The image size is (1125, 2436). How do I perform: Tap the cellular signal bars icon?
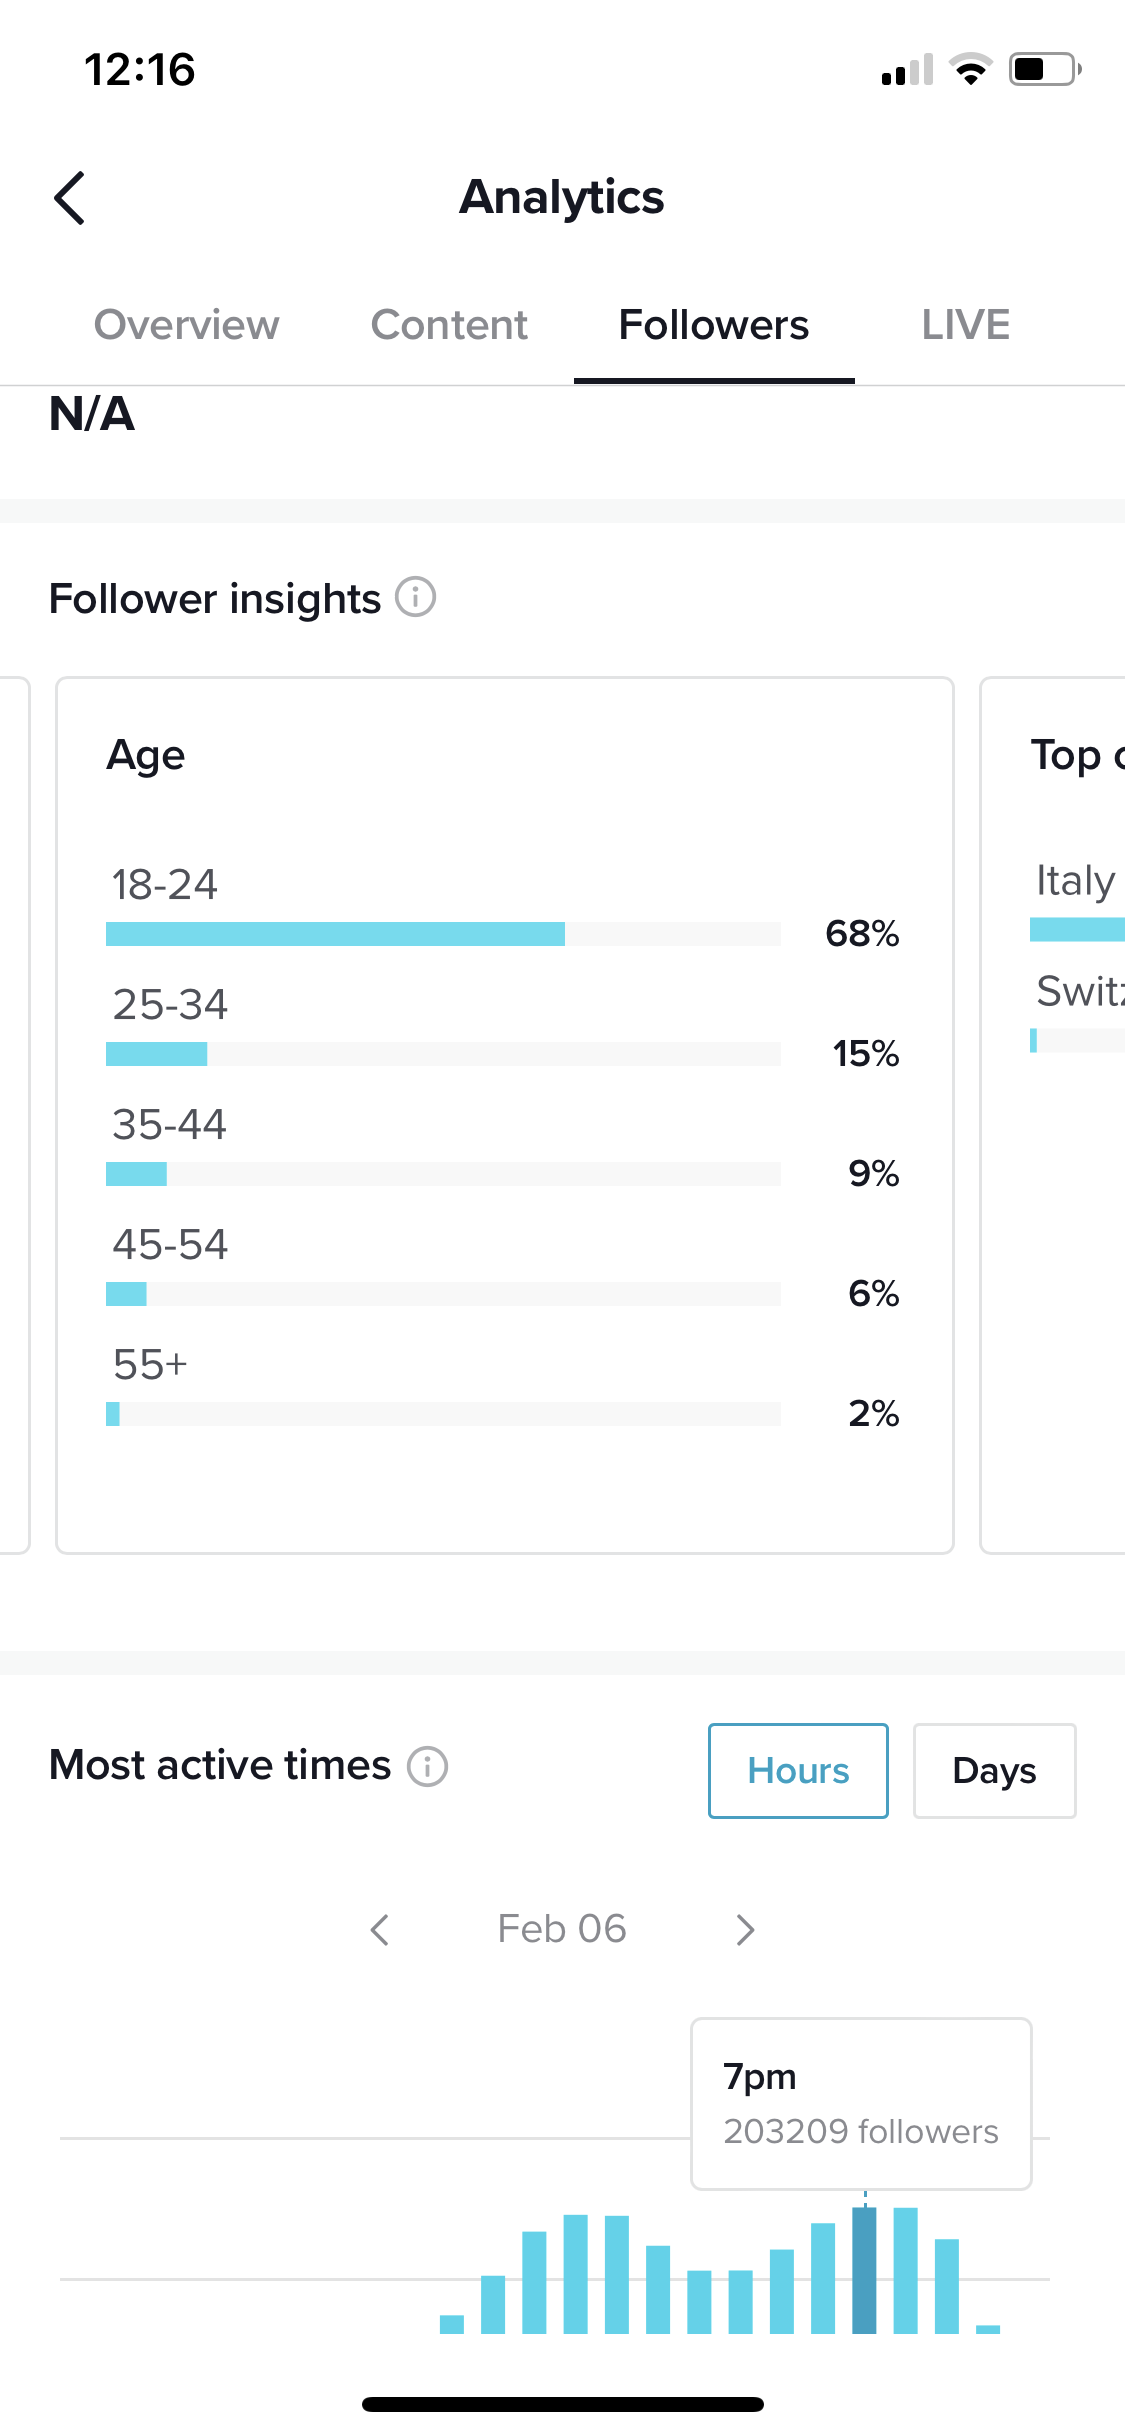coord(907,70)
